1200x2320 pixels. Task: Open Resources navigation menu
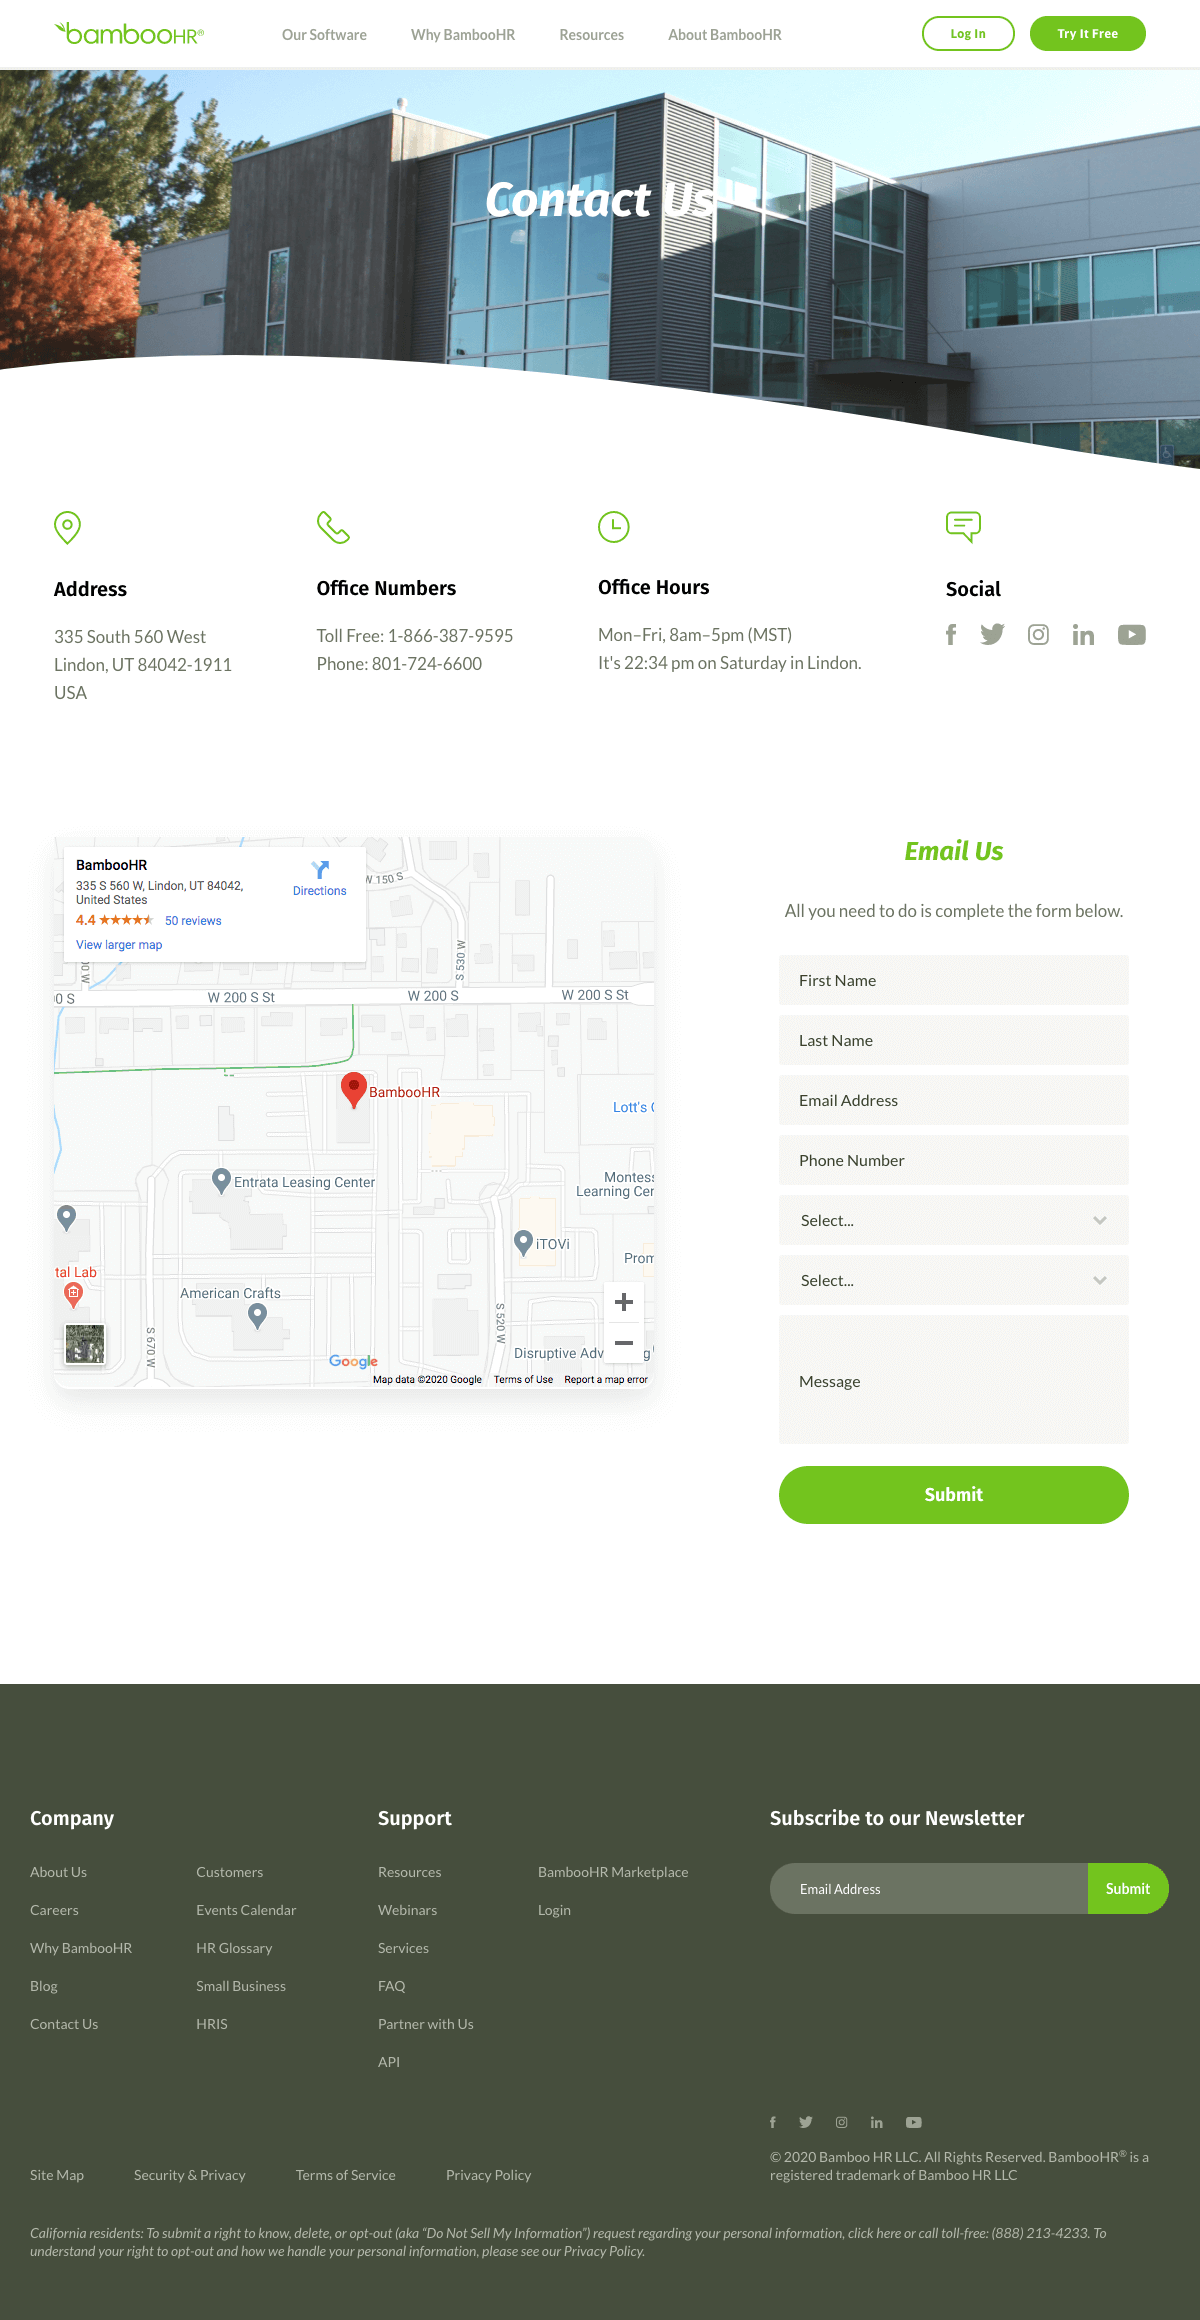coord(592,35)
